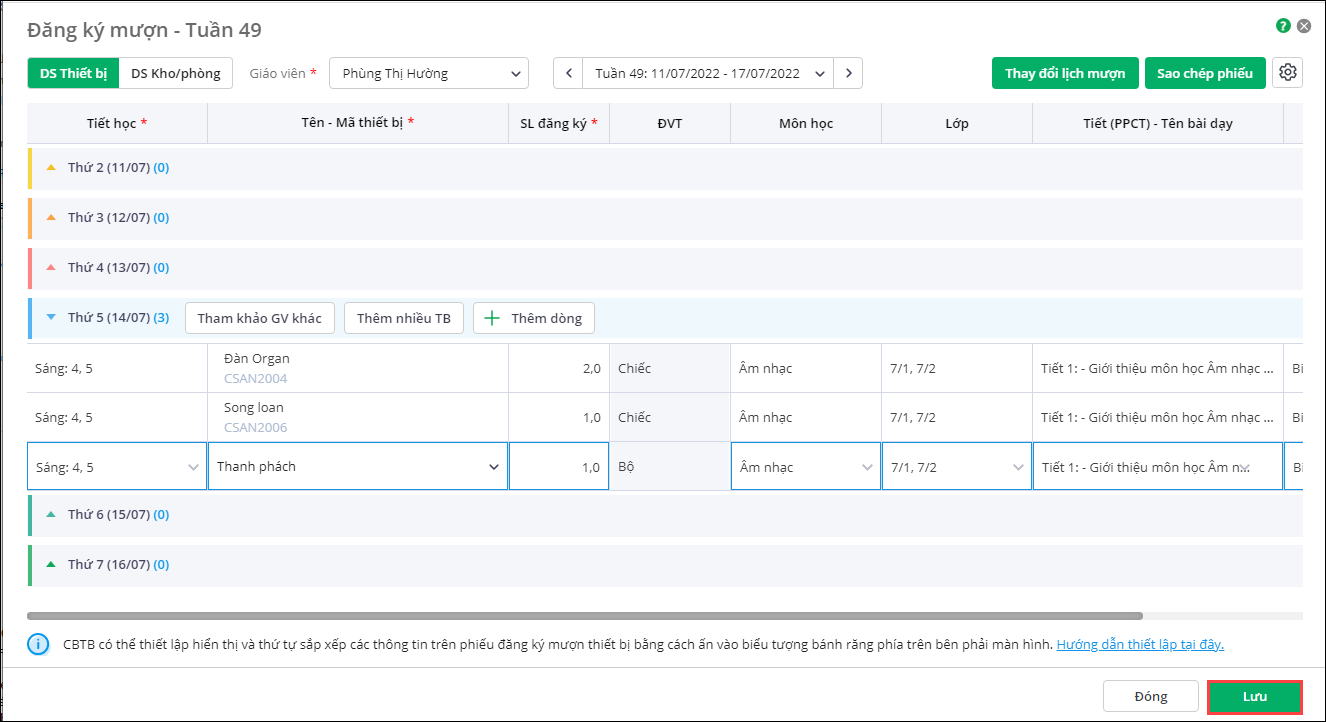Click lesson title in Song loan row
The width and height of the screenshot is (1326, 722).
[1157, 417]
